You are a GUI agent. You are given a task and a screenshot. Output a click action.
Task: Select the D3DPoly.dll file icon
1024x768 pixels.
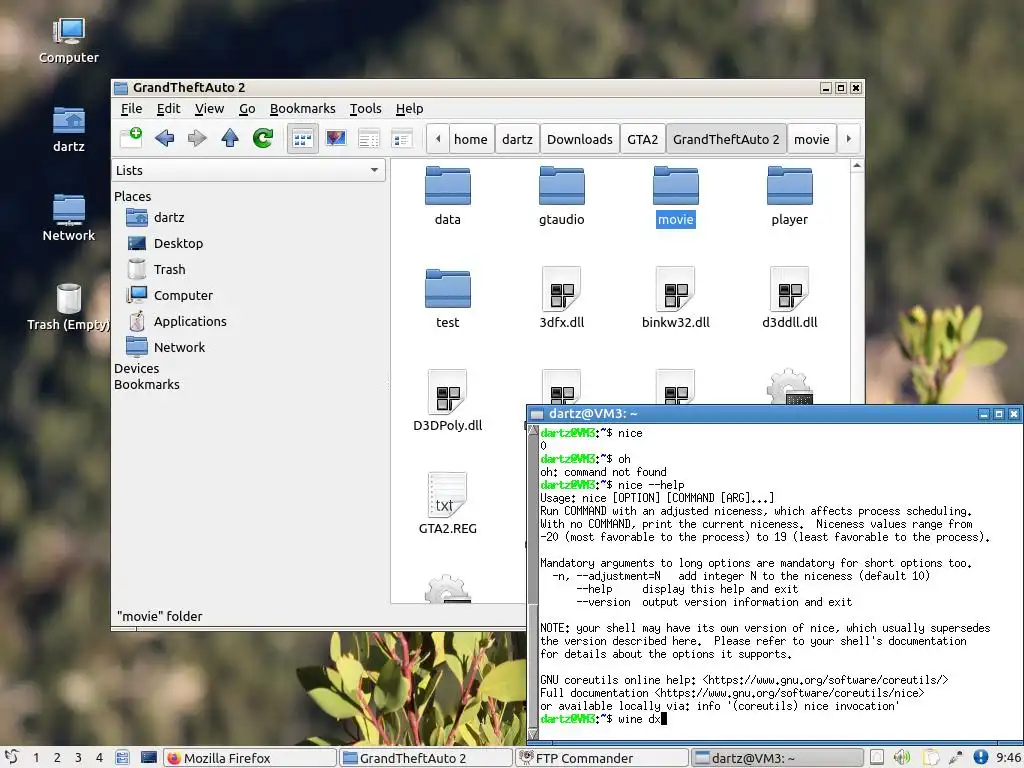pos(448,392)
